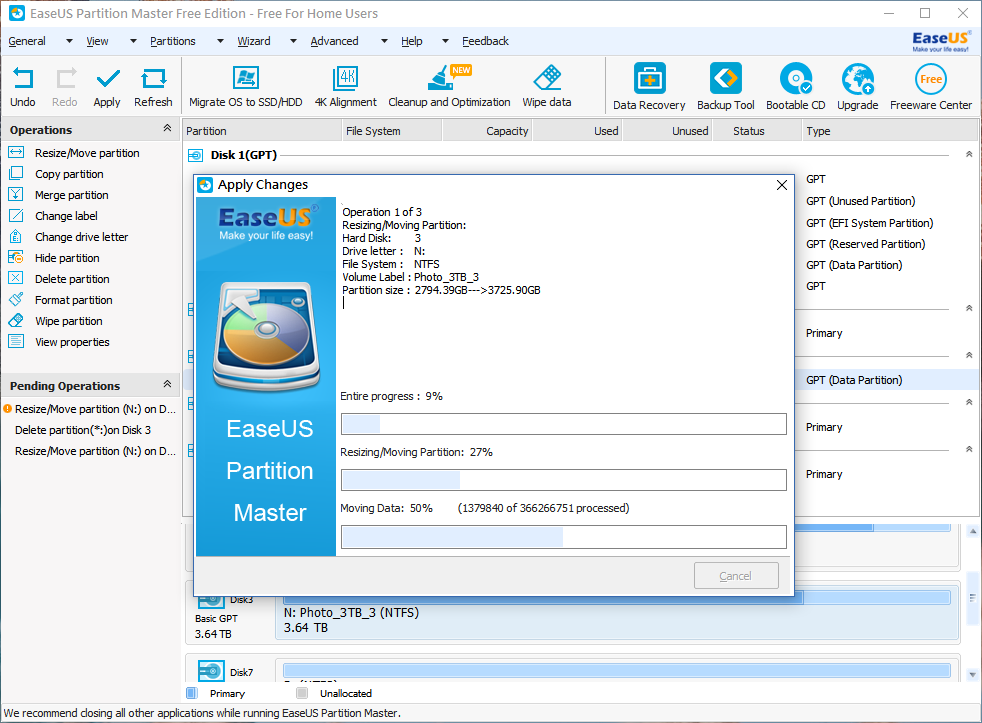982x723 pixels.
Task: Click the Merge partition operation icon
Action: (16, 195)
